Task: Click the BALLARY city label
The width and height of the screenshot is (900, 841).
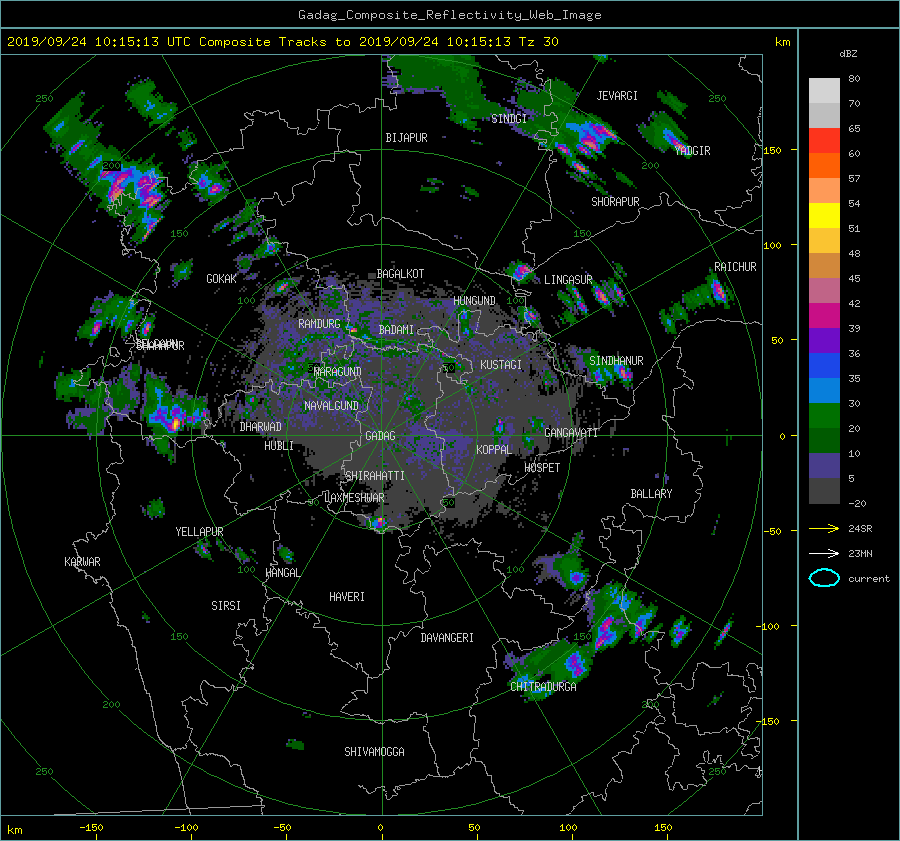Action: tap(651, 494)
